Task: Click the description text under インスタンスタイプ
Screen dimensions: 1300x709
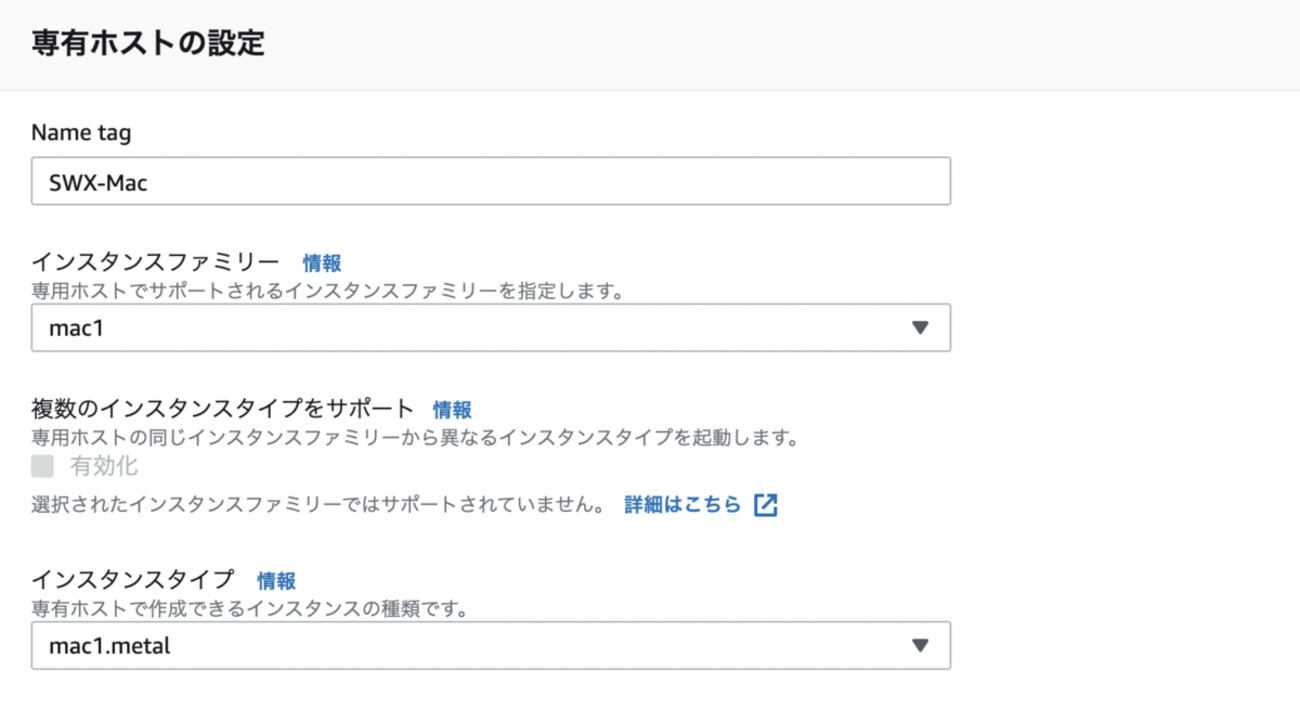Action: (x=250, y=608)
